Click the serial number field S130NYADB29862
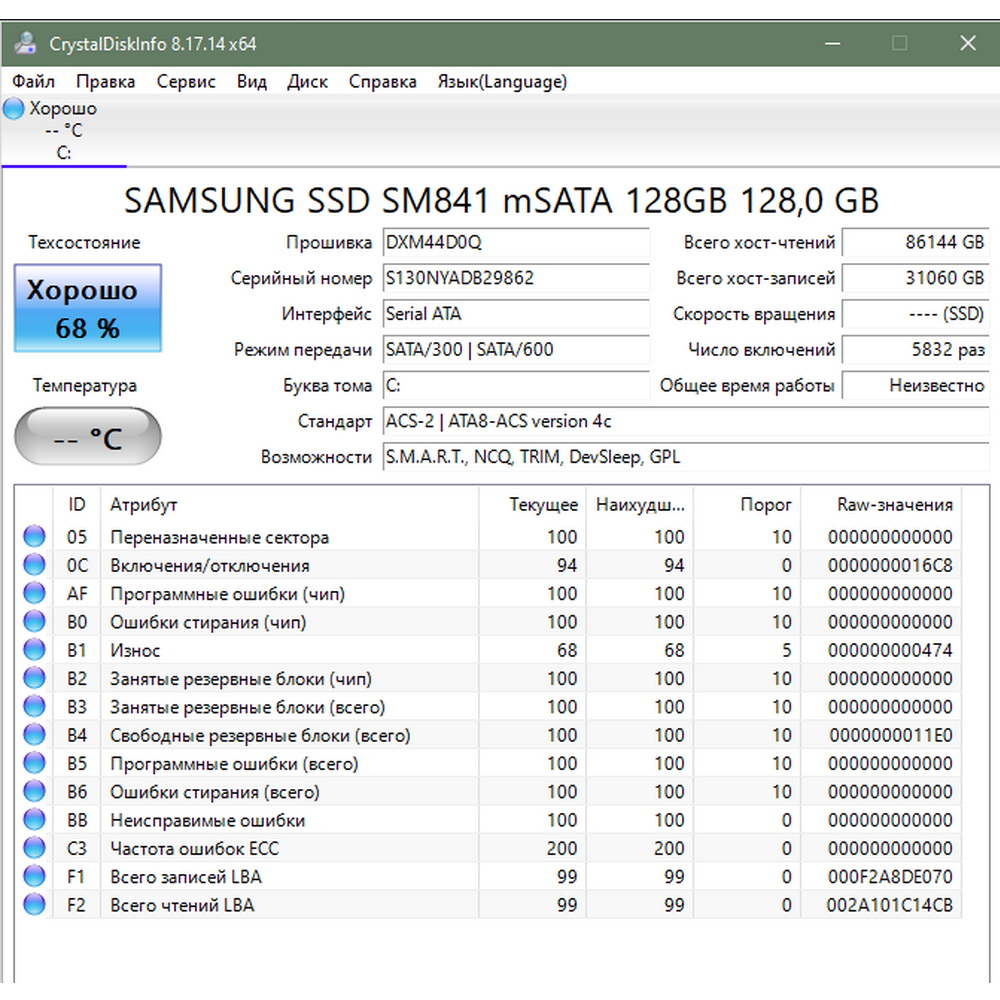 [x=515, y=278]
